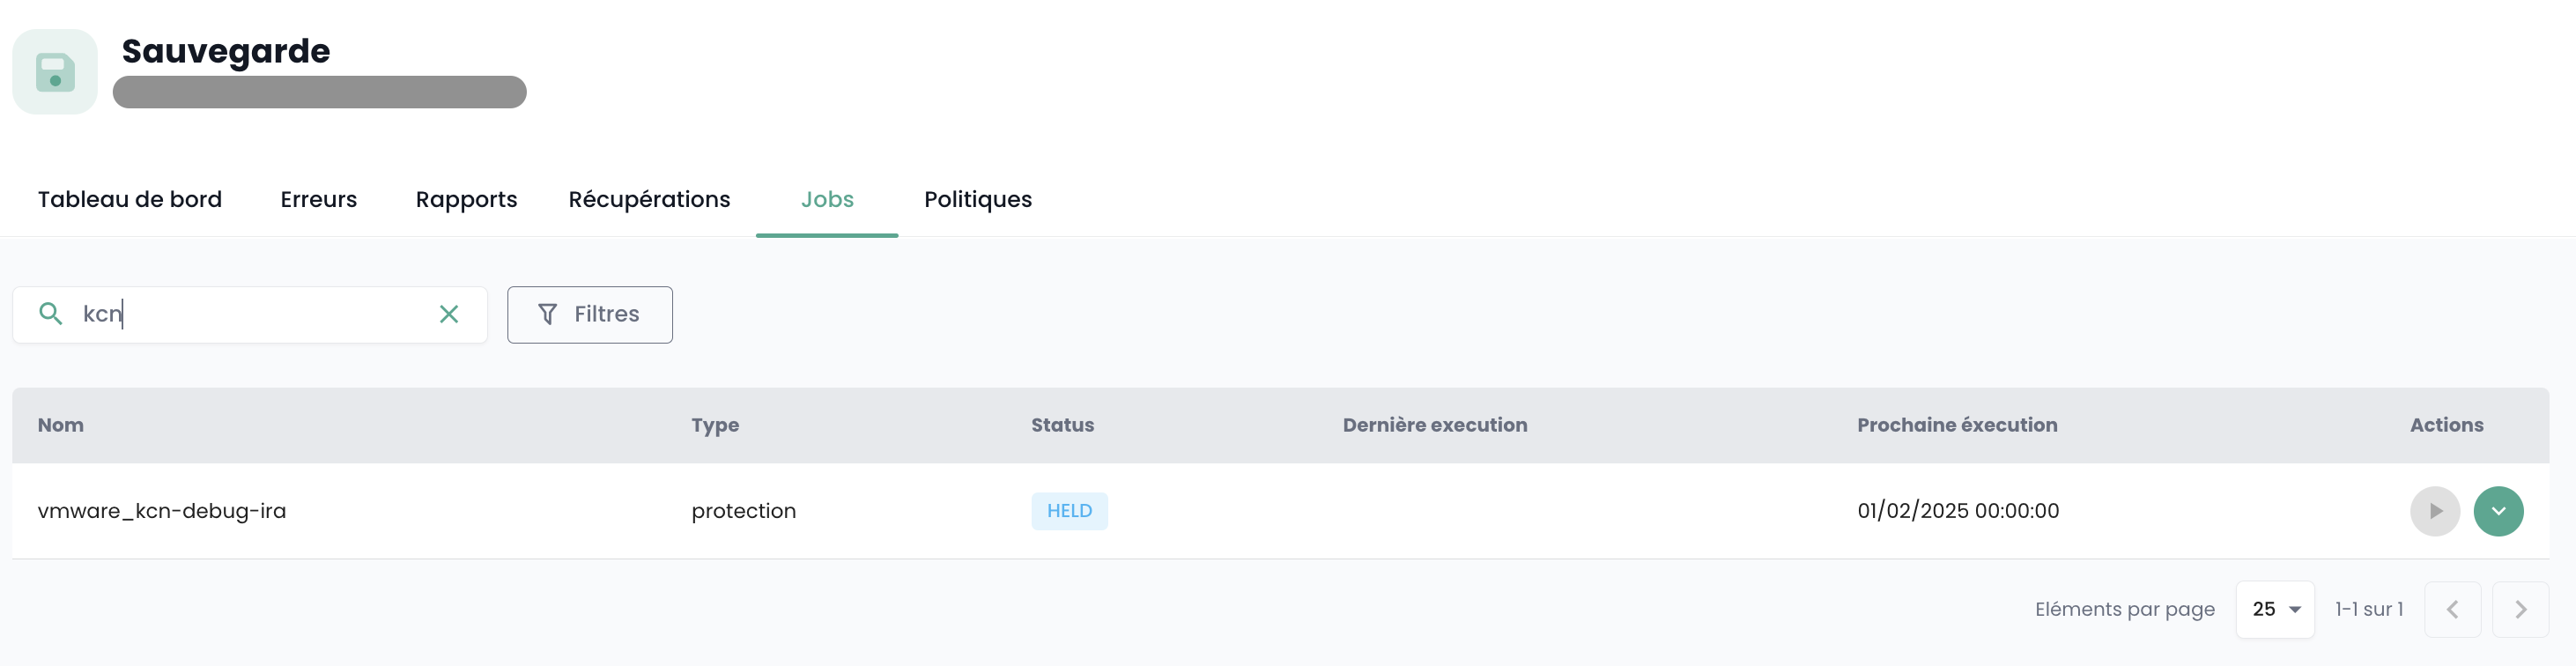The image size is (2576, 666).
Task: Open the items per page dropdown
Action: pos(2274,609)
